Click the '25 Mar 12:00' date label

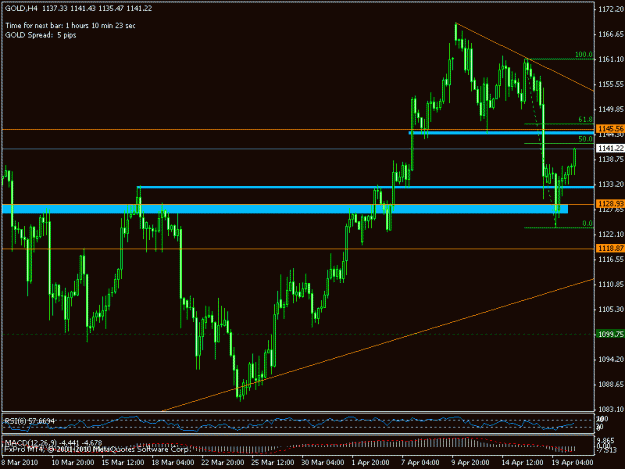coord(273,463)
